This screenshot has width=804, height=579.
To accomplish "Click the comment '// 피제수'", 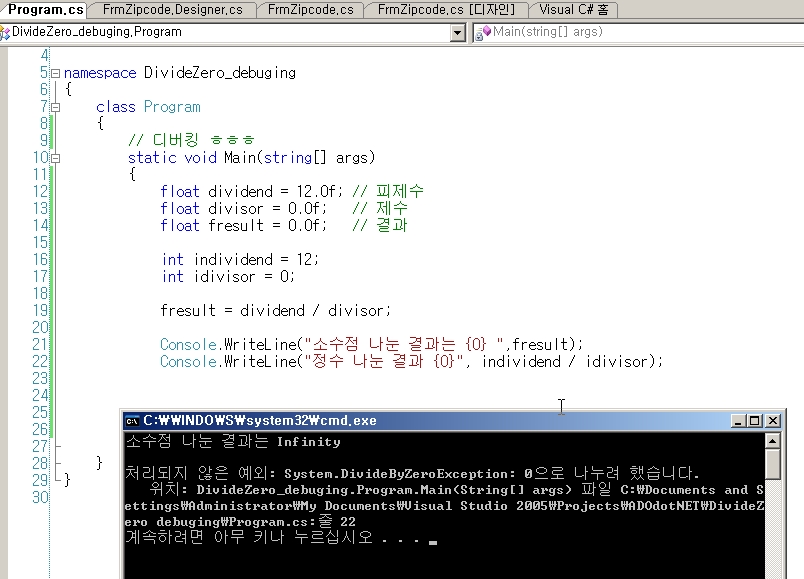I will point(388,192).
